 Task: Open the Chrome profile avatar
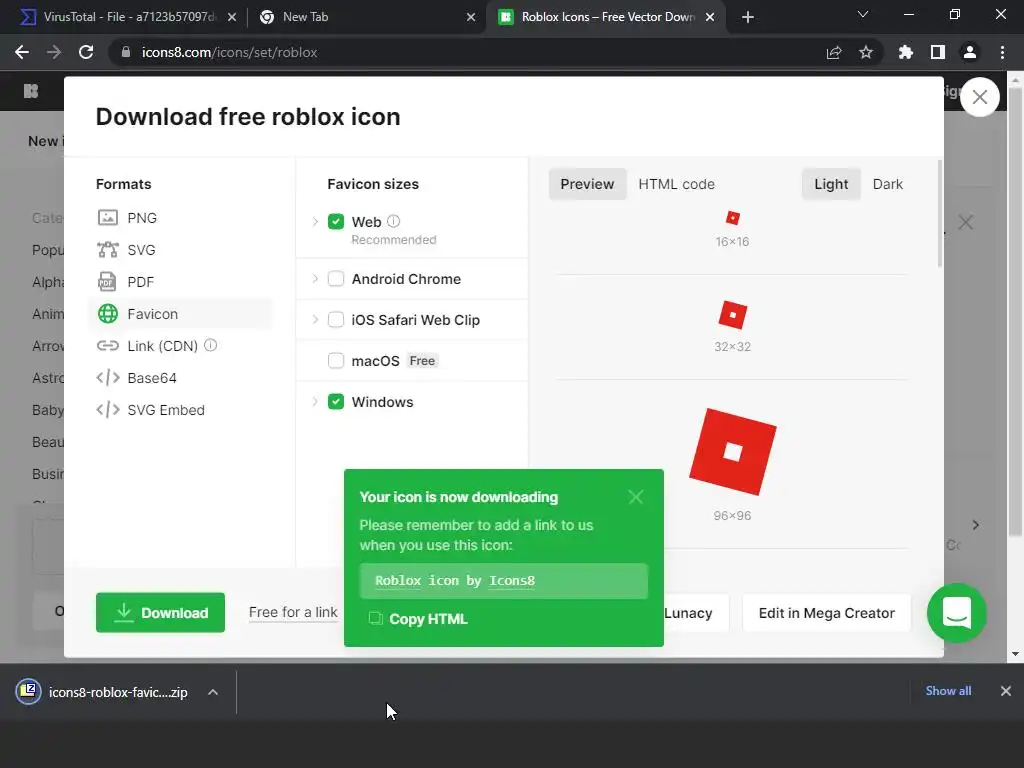point(970,52)
